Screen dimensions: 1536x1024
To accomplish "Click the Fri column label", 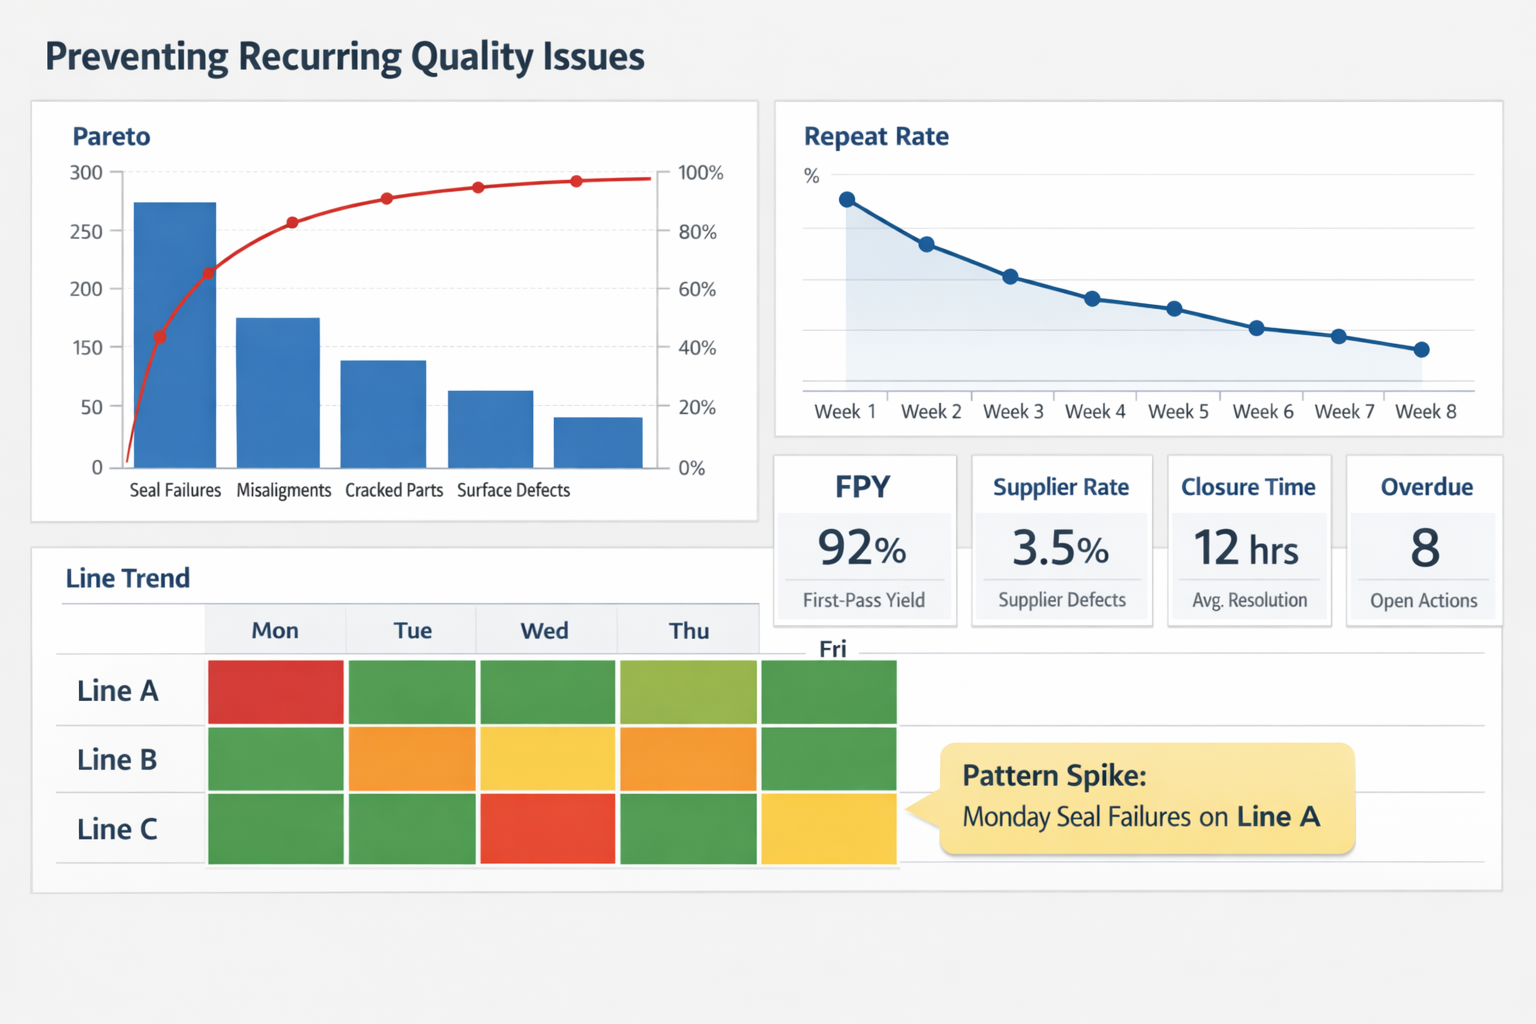I will coord(833,649).
